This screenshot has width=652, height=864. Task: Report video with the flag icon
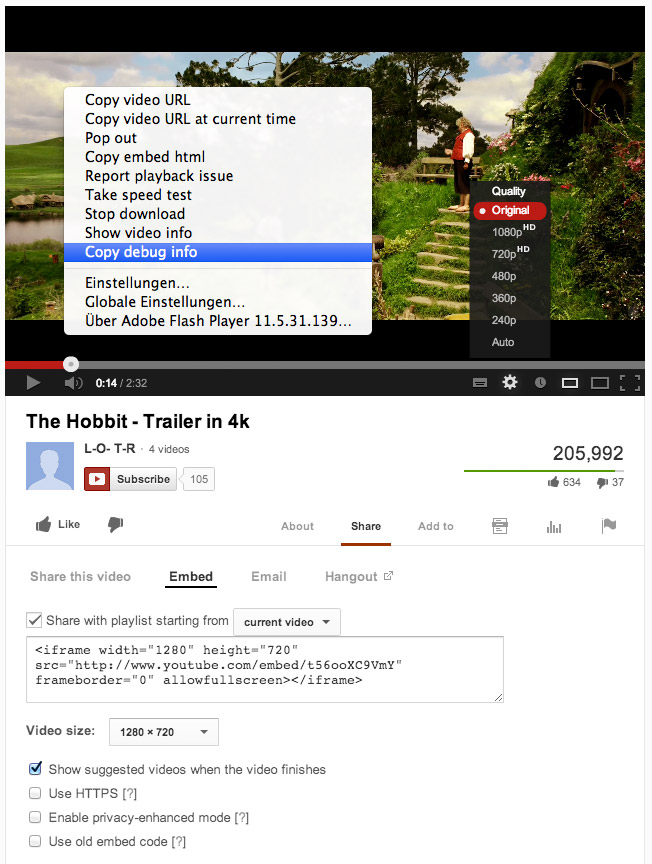click(x=608, y=526)
